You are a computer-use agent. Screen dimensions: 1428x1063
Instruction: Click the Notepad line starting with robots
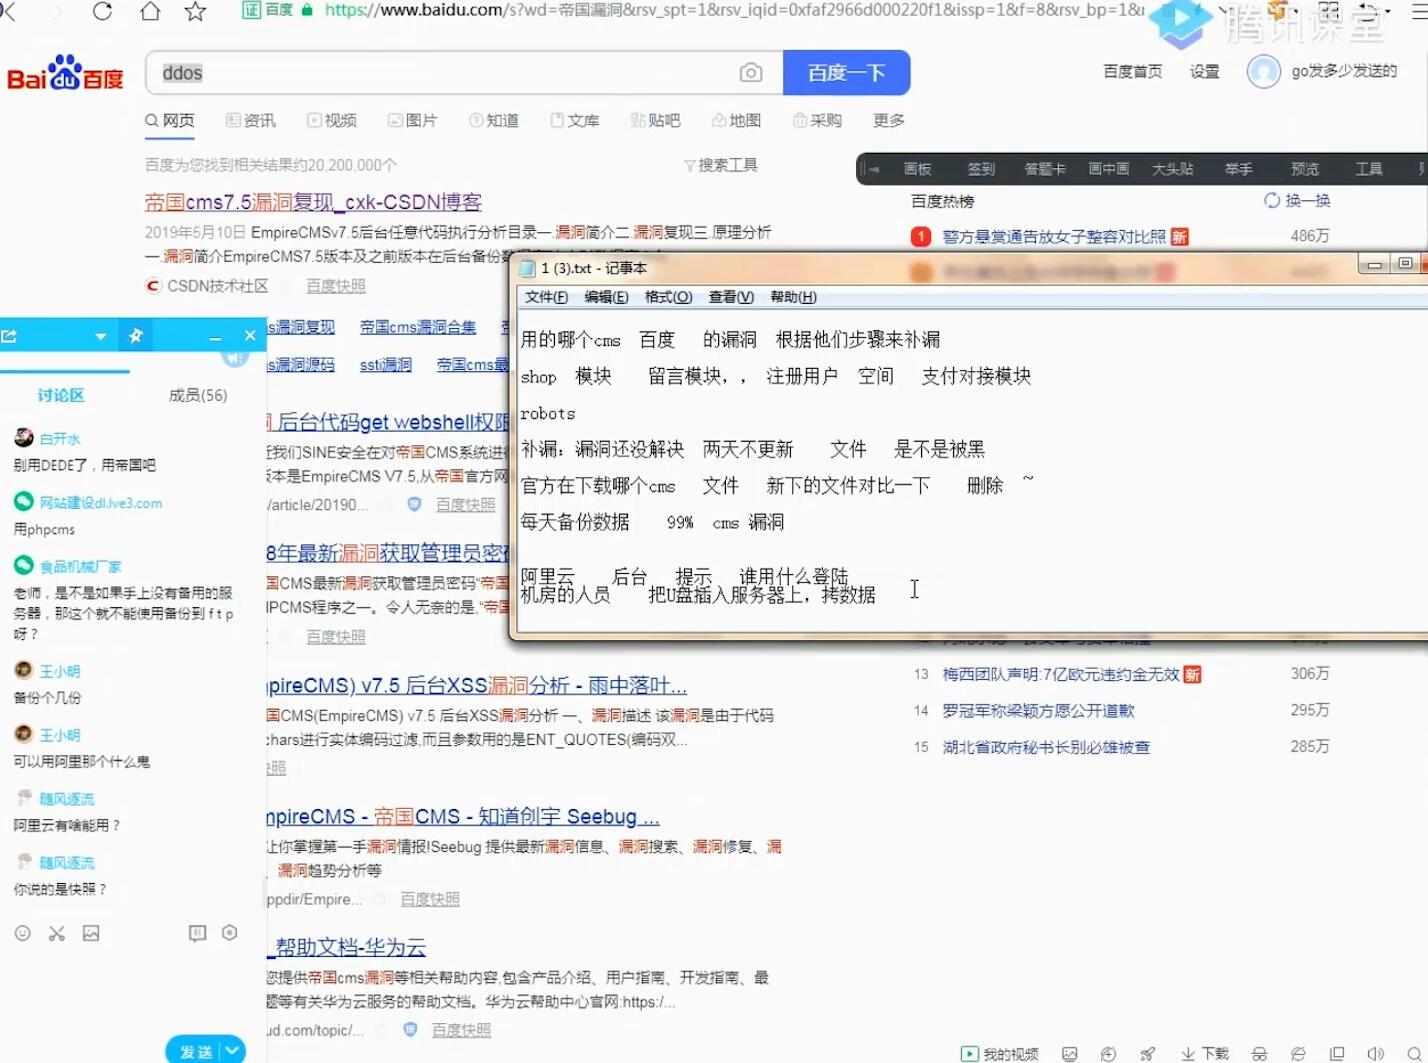(x=548, y=413)
